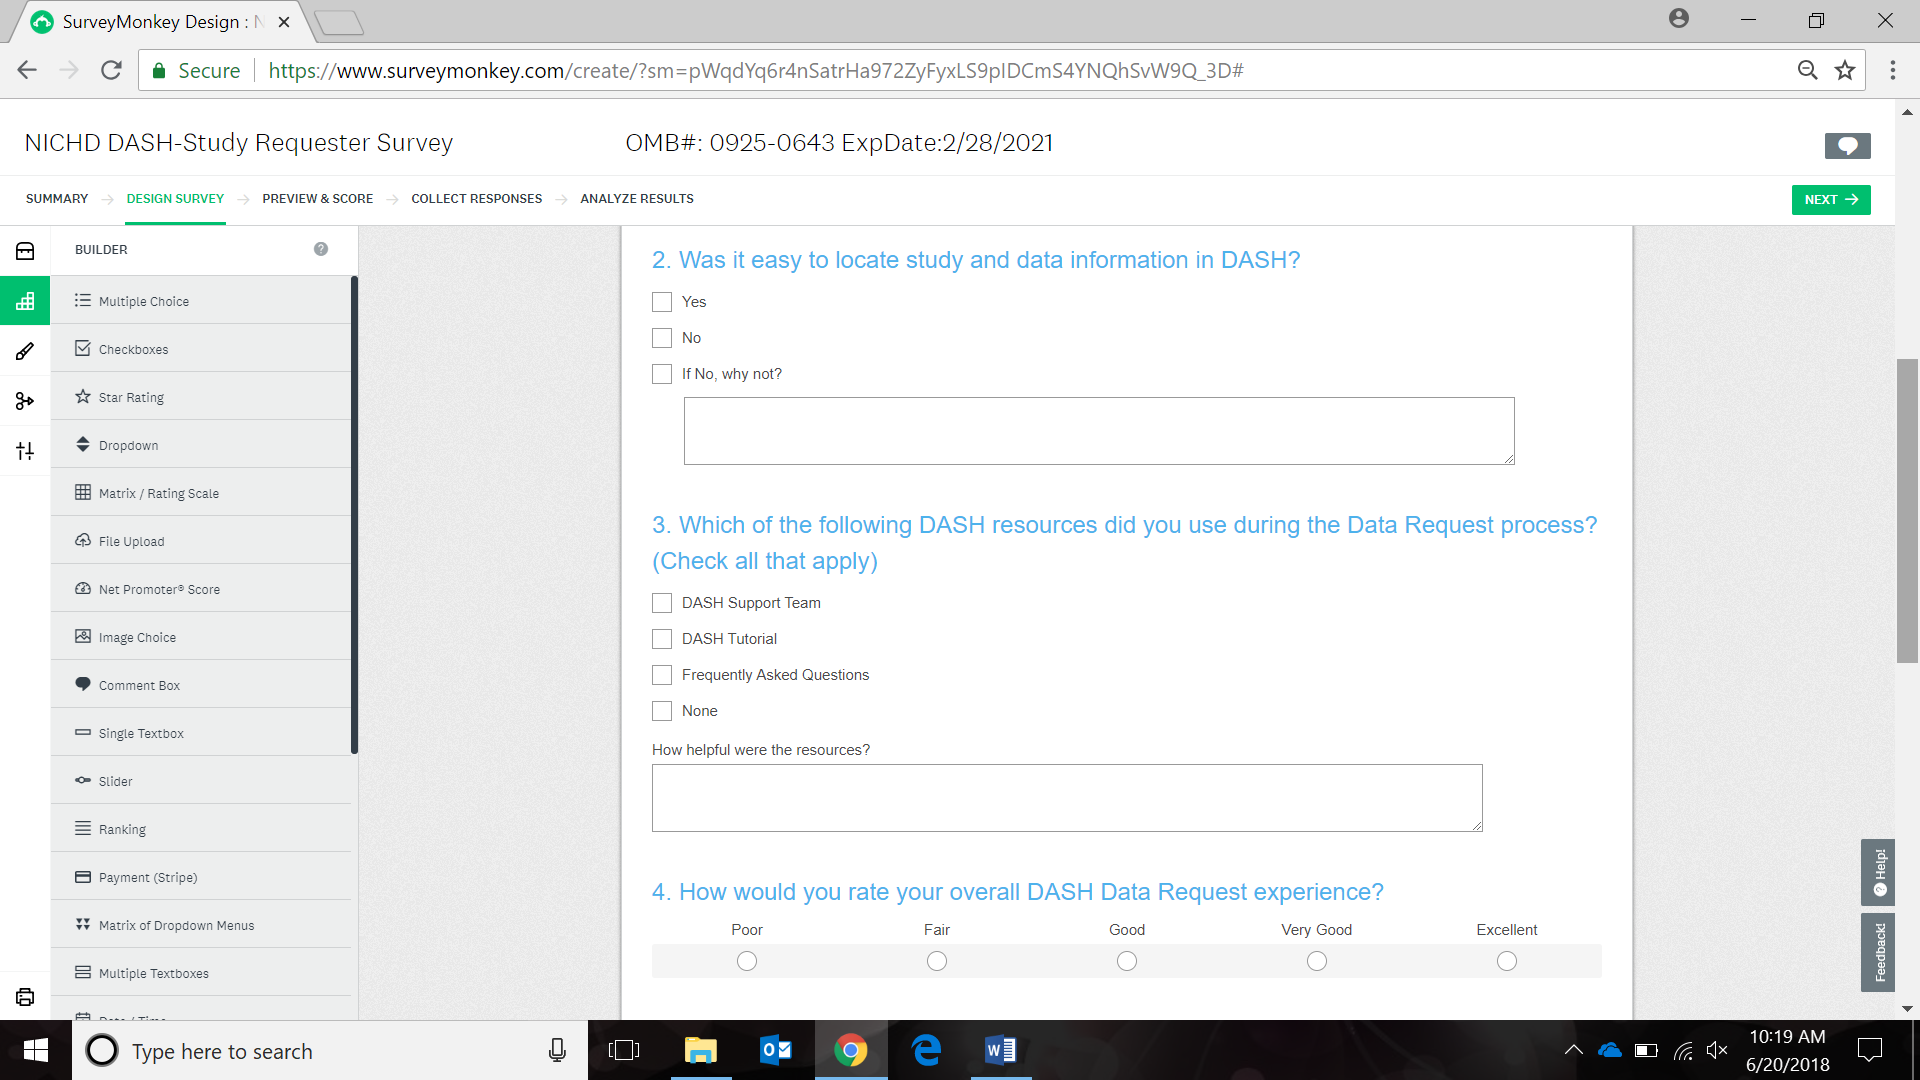
Task: Switch to the Preview & Score tab
Action: tap(317, 199)
